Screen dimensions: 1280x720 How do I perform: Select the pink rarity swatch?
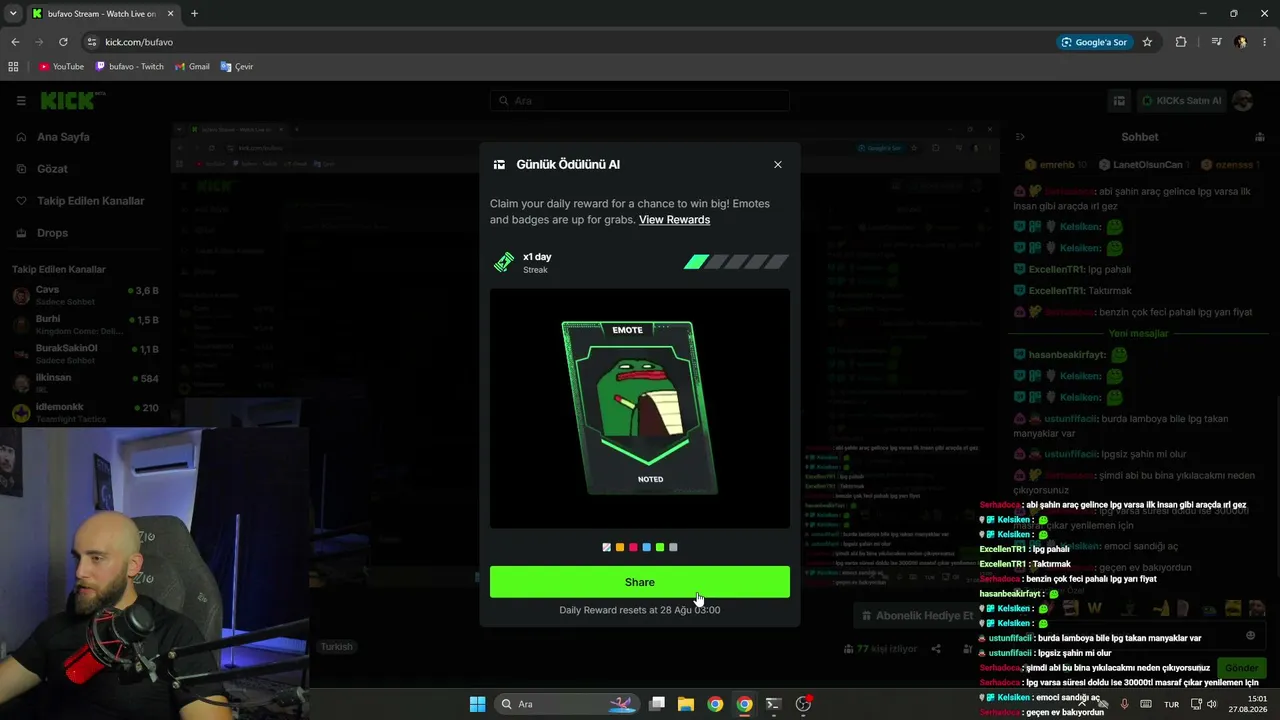633,547
